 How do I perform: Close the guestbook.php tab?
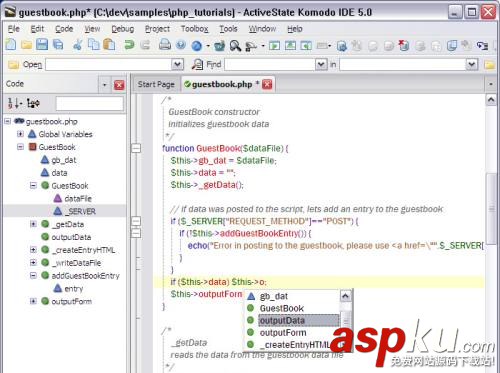pos(267,84)
